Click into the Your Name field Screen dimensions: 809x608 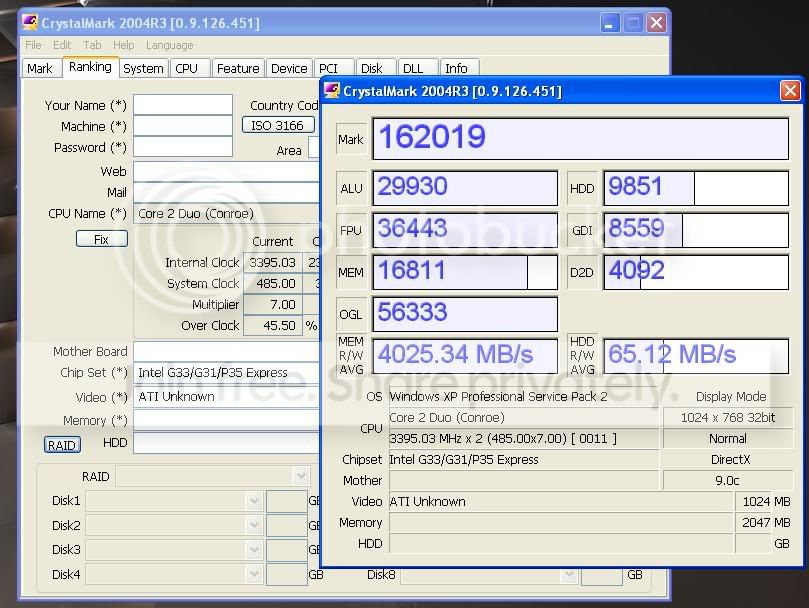183,105
